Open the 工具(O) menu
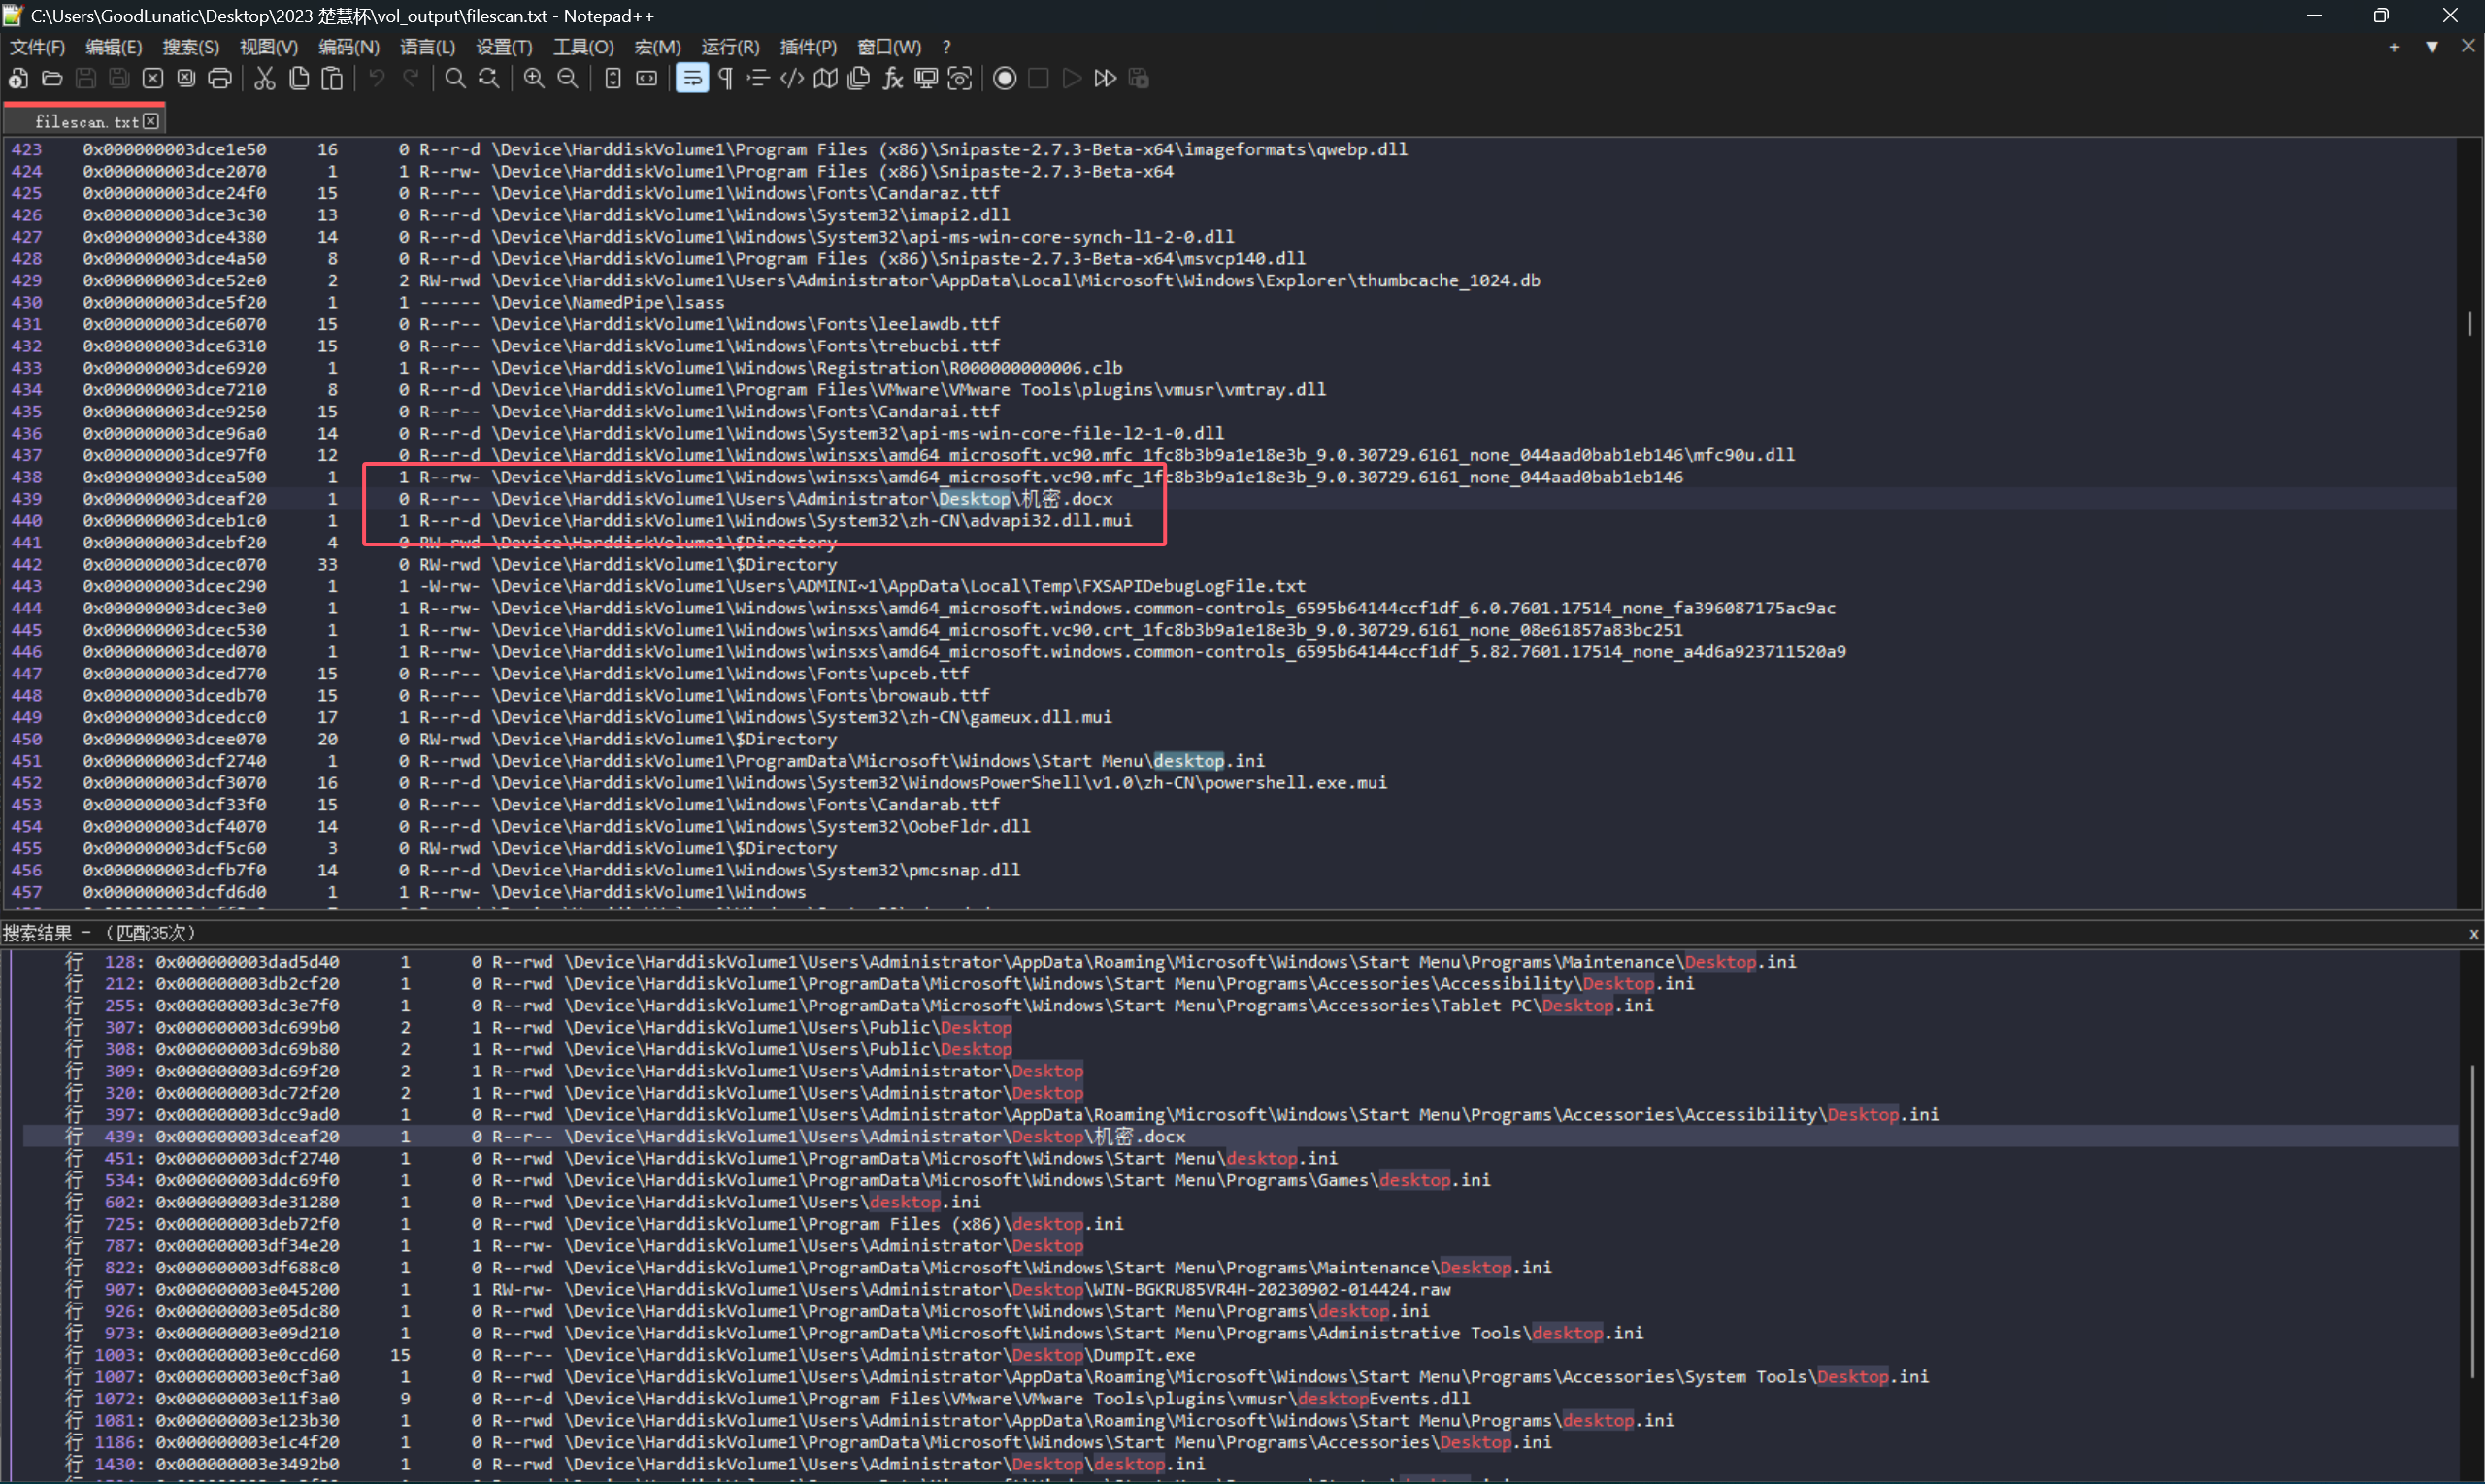 (x=584, y=47)
